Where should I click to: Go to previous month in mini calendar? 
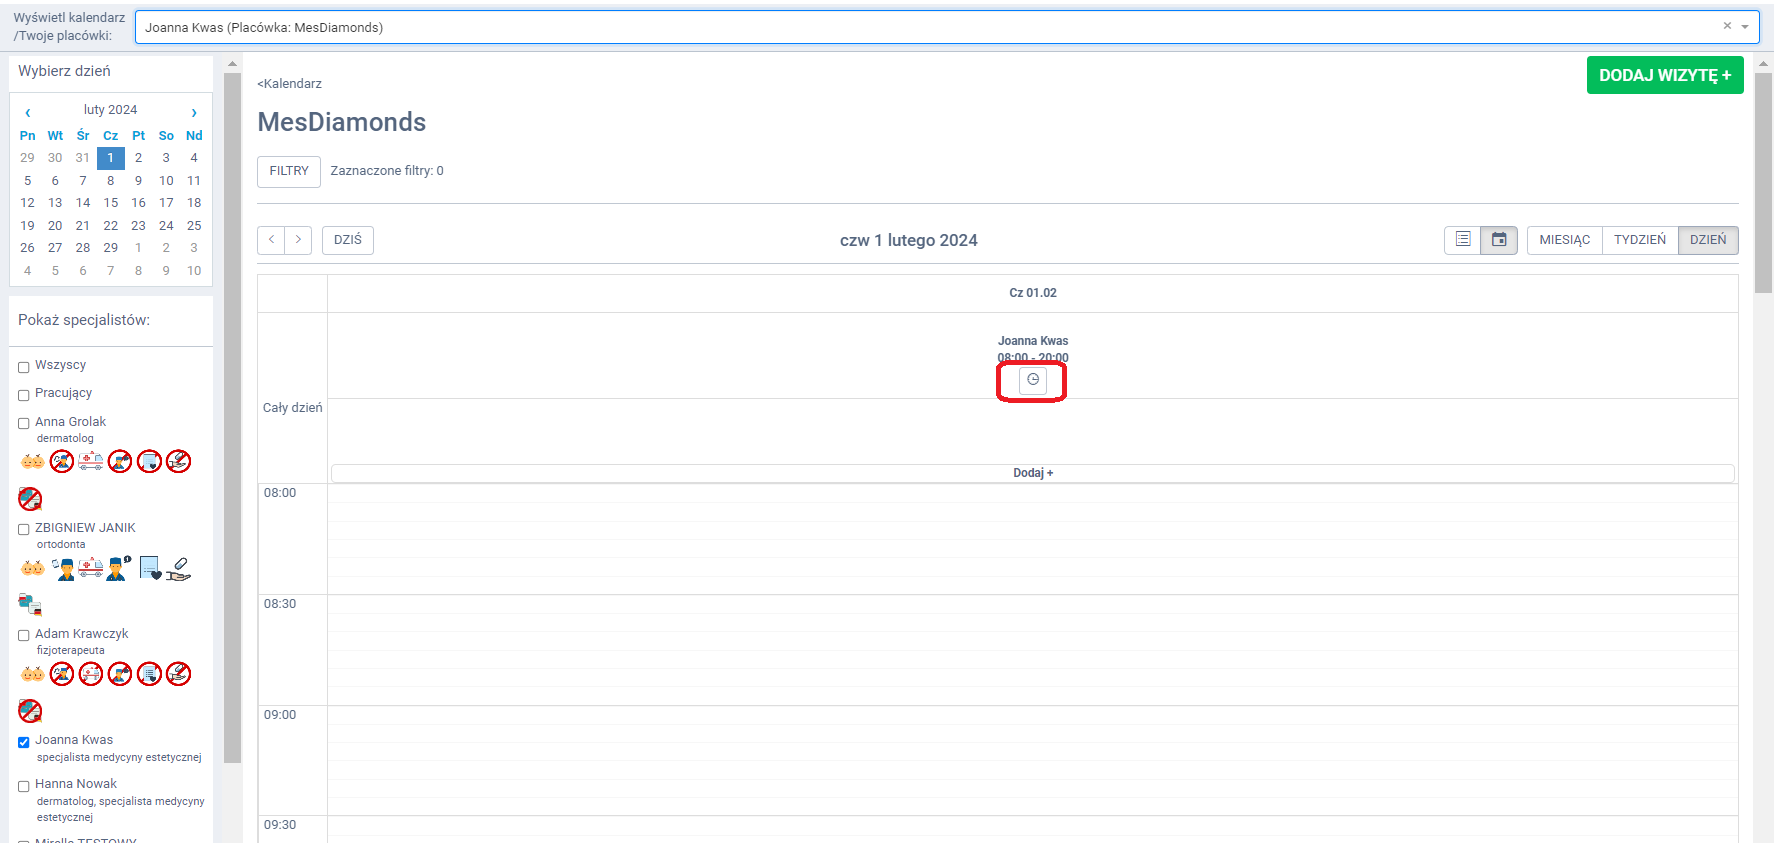[x=28, y=112]
